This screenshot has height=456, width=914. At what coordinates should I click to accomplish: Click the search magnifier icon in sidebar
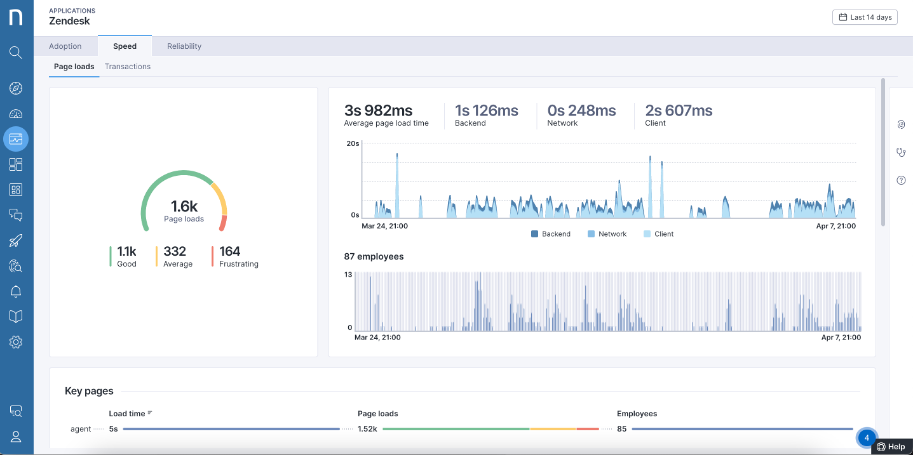(x=15, y=52)
